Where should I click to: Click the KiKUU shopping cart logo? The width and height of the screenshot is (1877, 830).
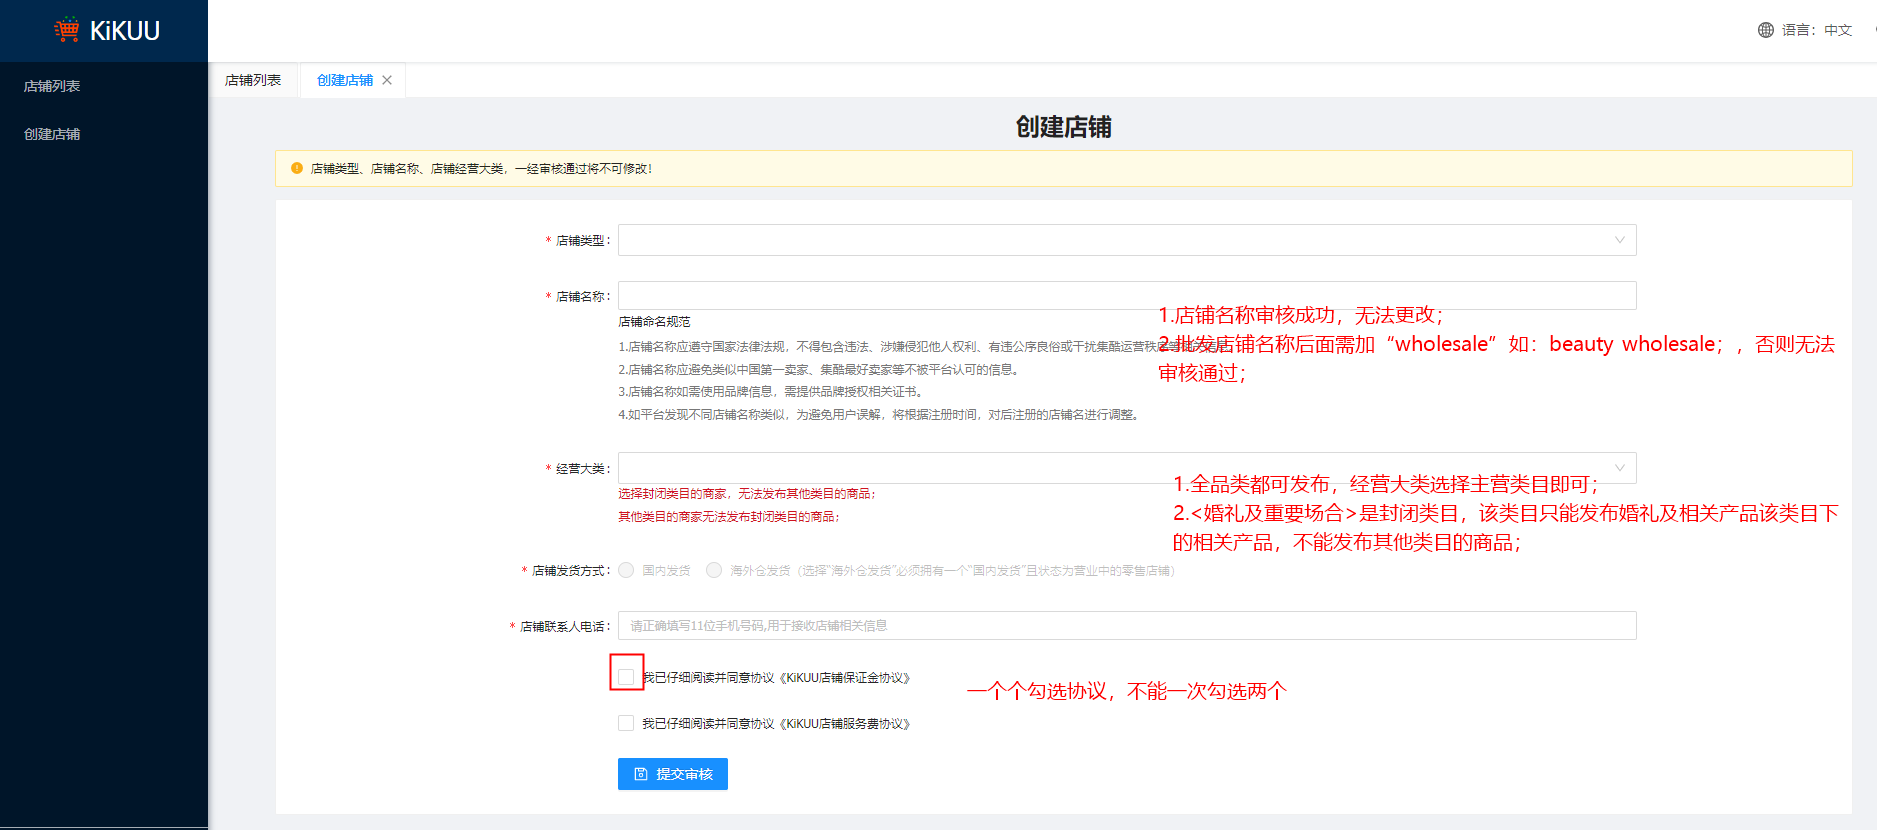click(x=67, y=30)
